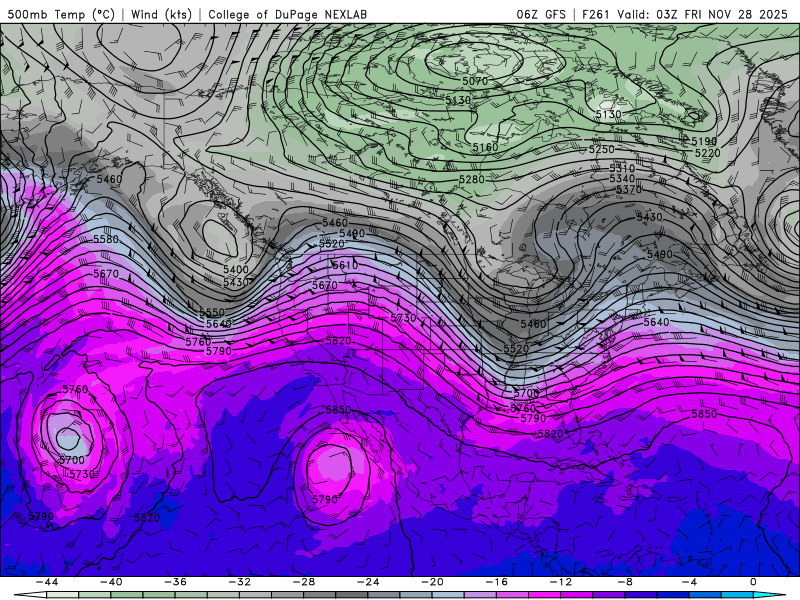This screenshot has width=800, height=600.
Task: Click the "Wind (kts)" header label
Action: point(161,14)
